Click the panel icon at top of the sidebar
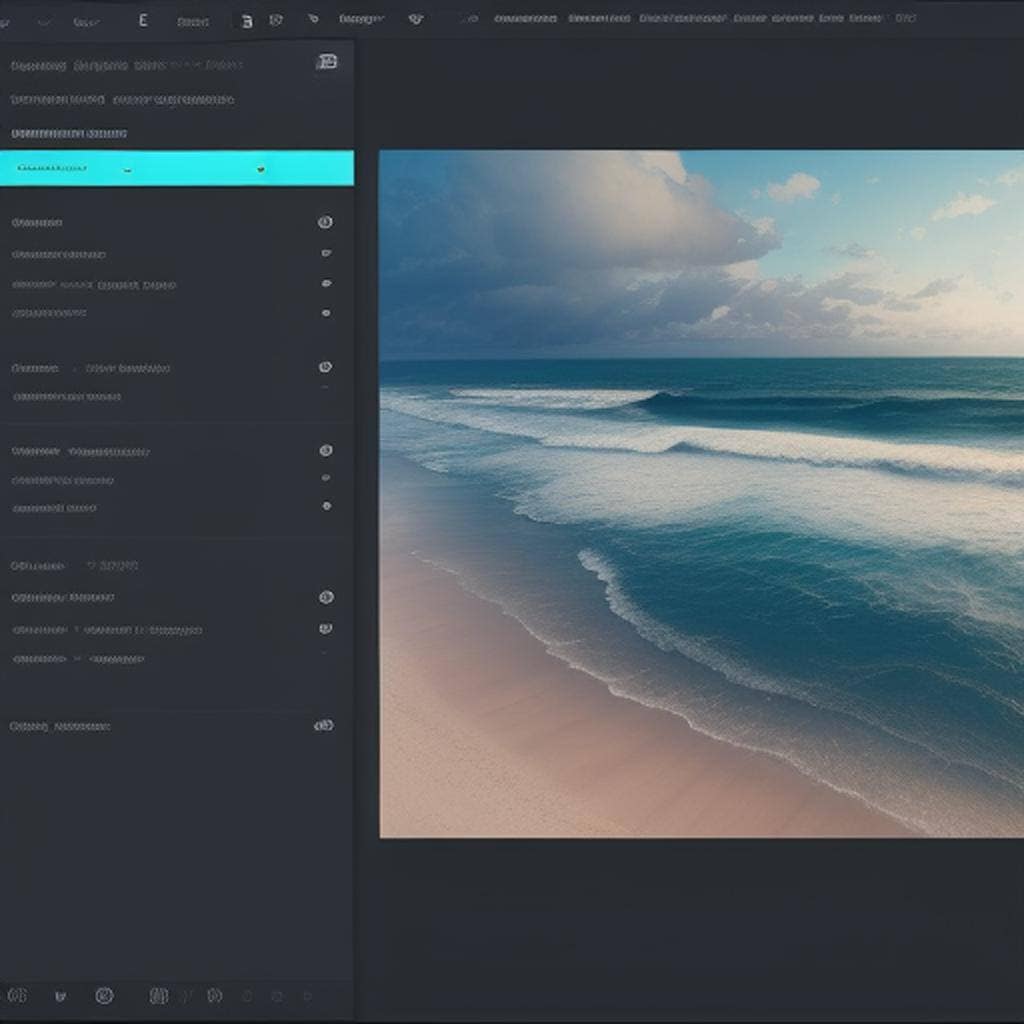This screenshot has width=1024, height=1024. coord(328,61)
